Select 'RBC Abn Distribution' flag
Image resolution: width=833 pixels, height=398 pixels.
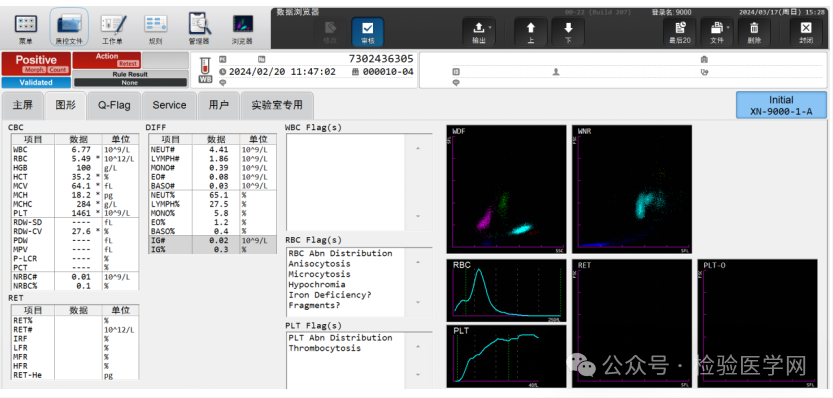pyautogui.click(x=341, y=253)
